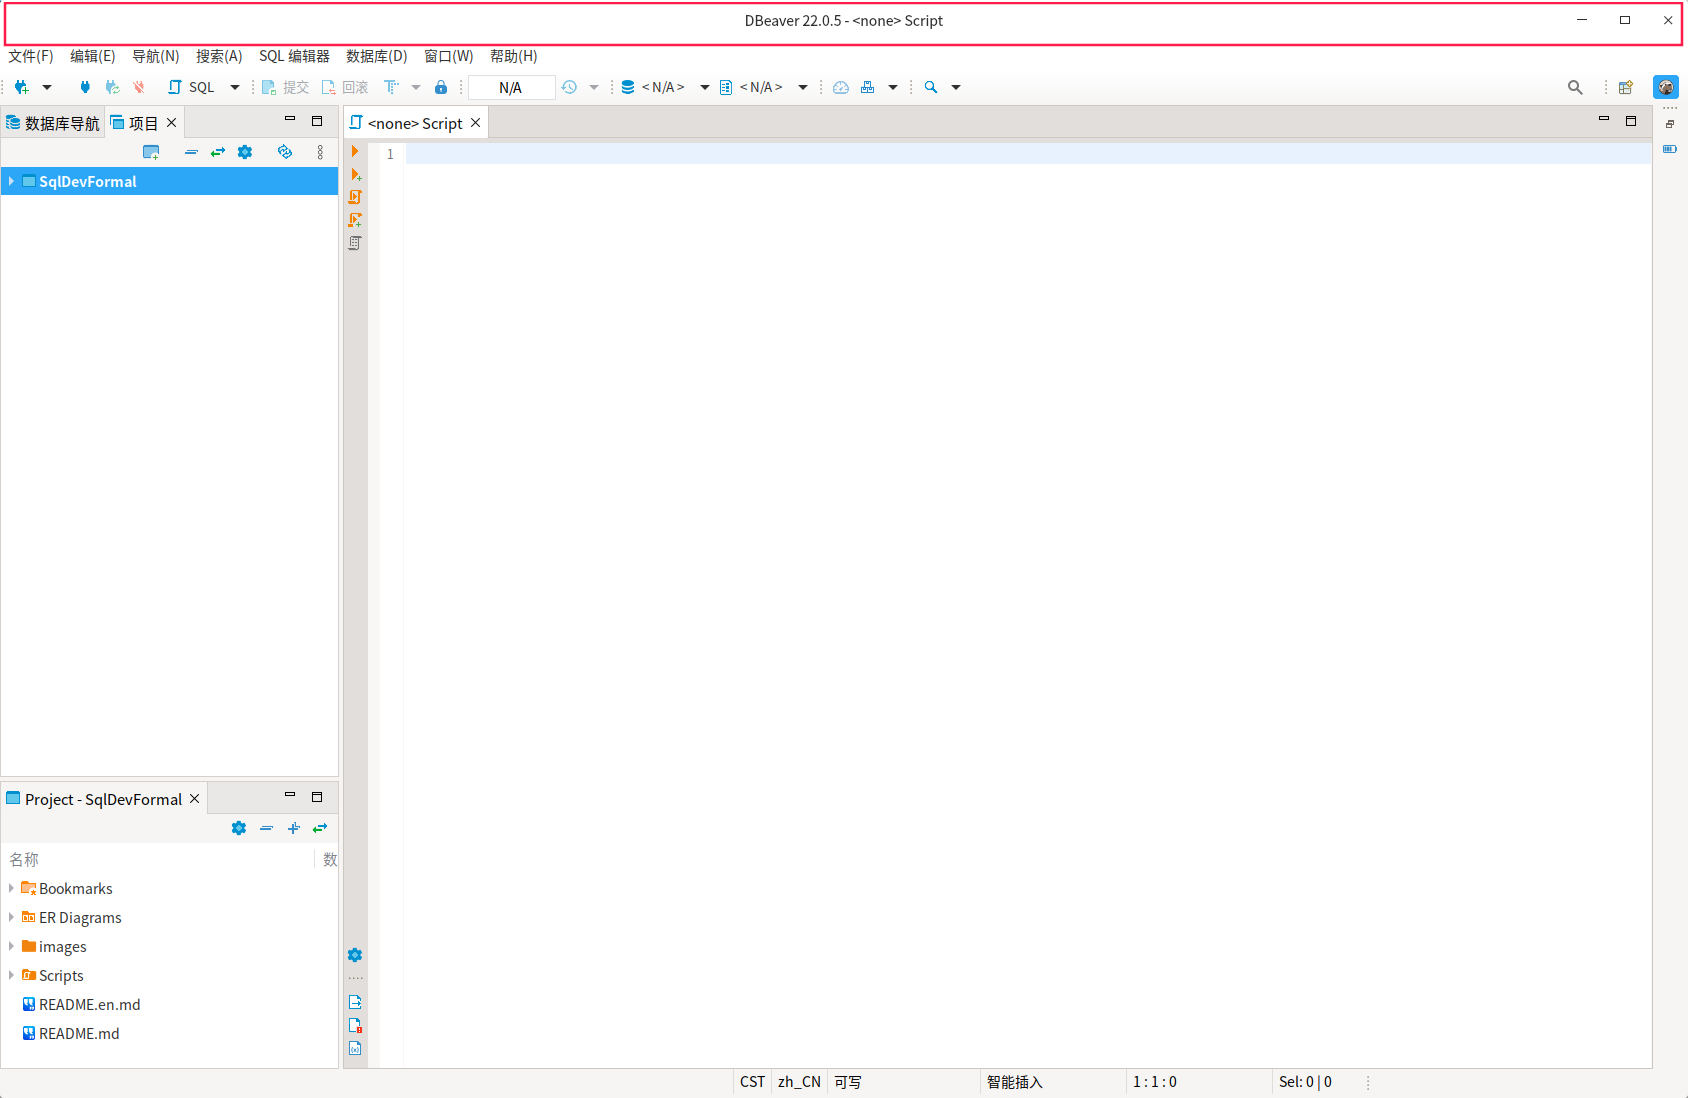Open the new connection type dropdown arrow
This screenshot has height=1098, width=1688.
[x=47, y=88]
